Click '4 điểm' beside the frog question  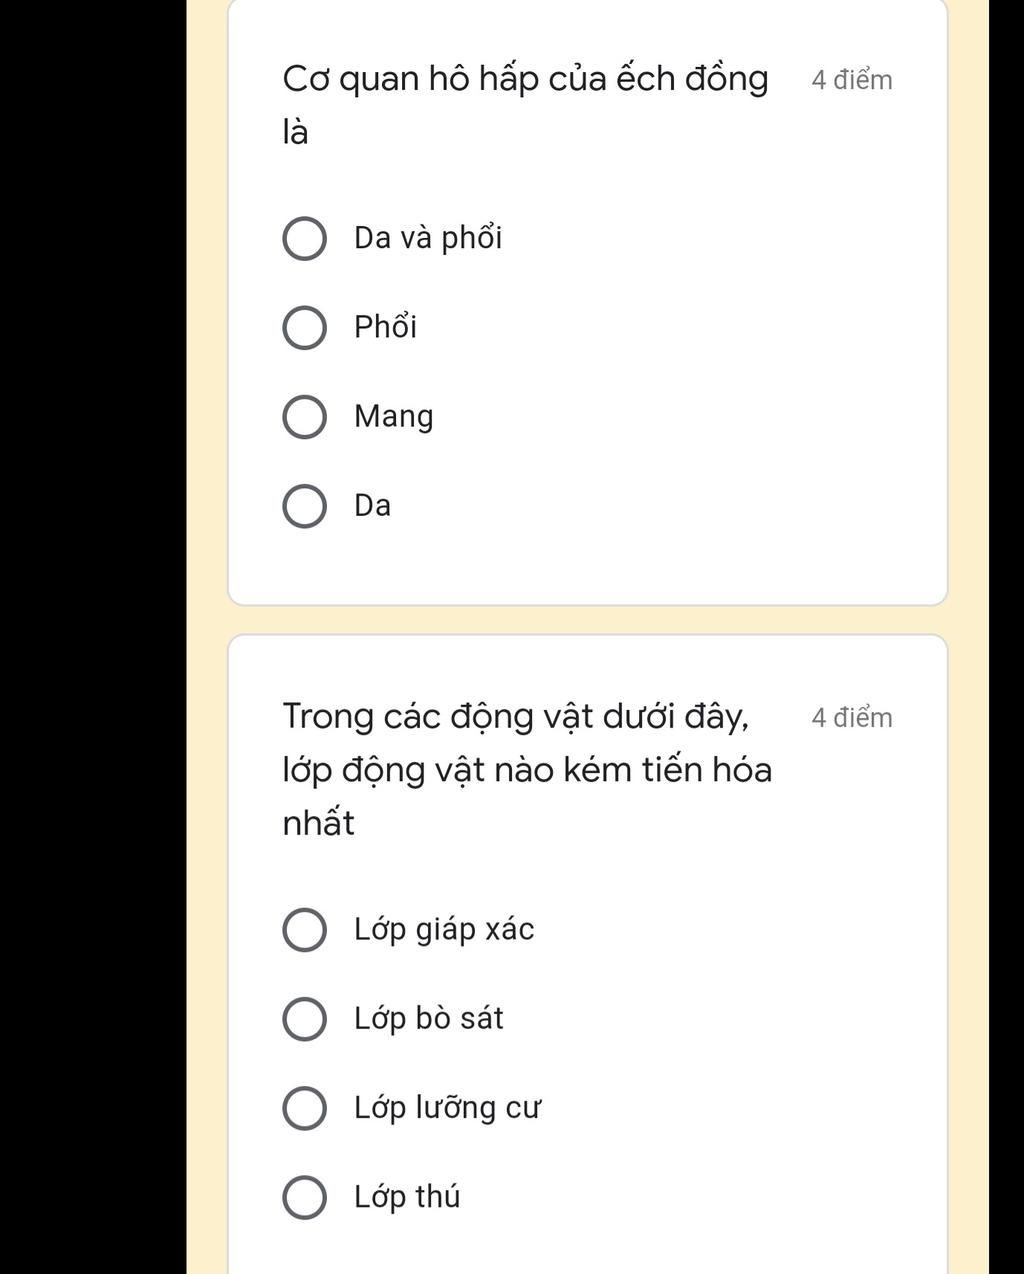click(x=852, y=81)
